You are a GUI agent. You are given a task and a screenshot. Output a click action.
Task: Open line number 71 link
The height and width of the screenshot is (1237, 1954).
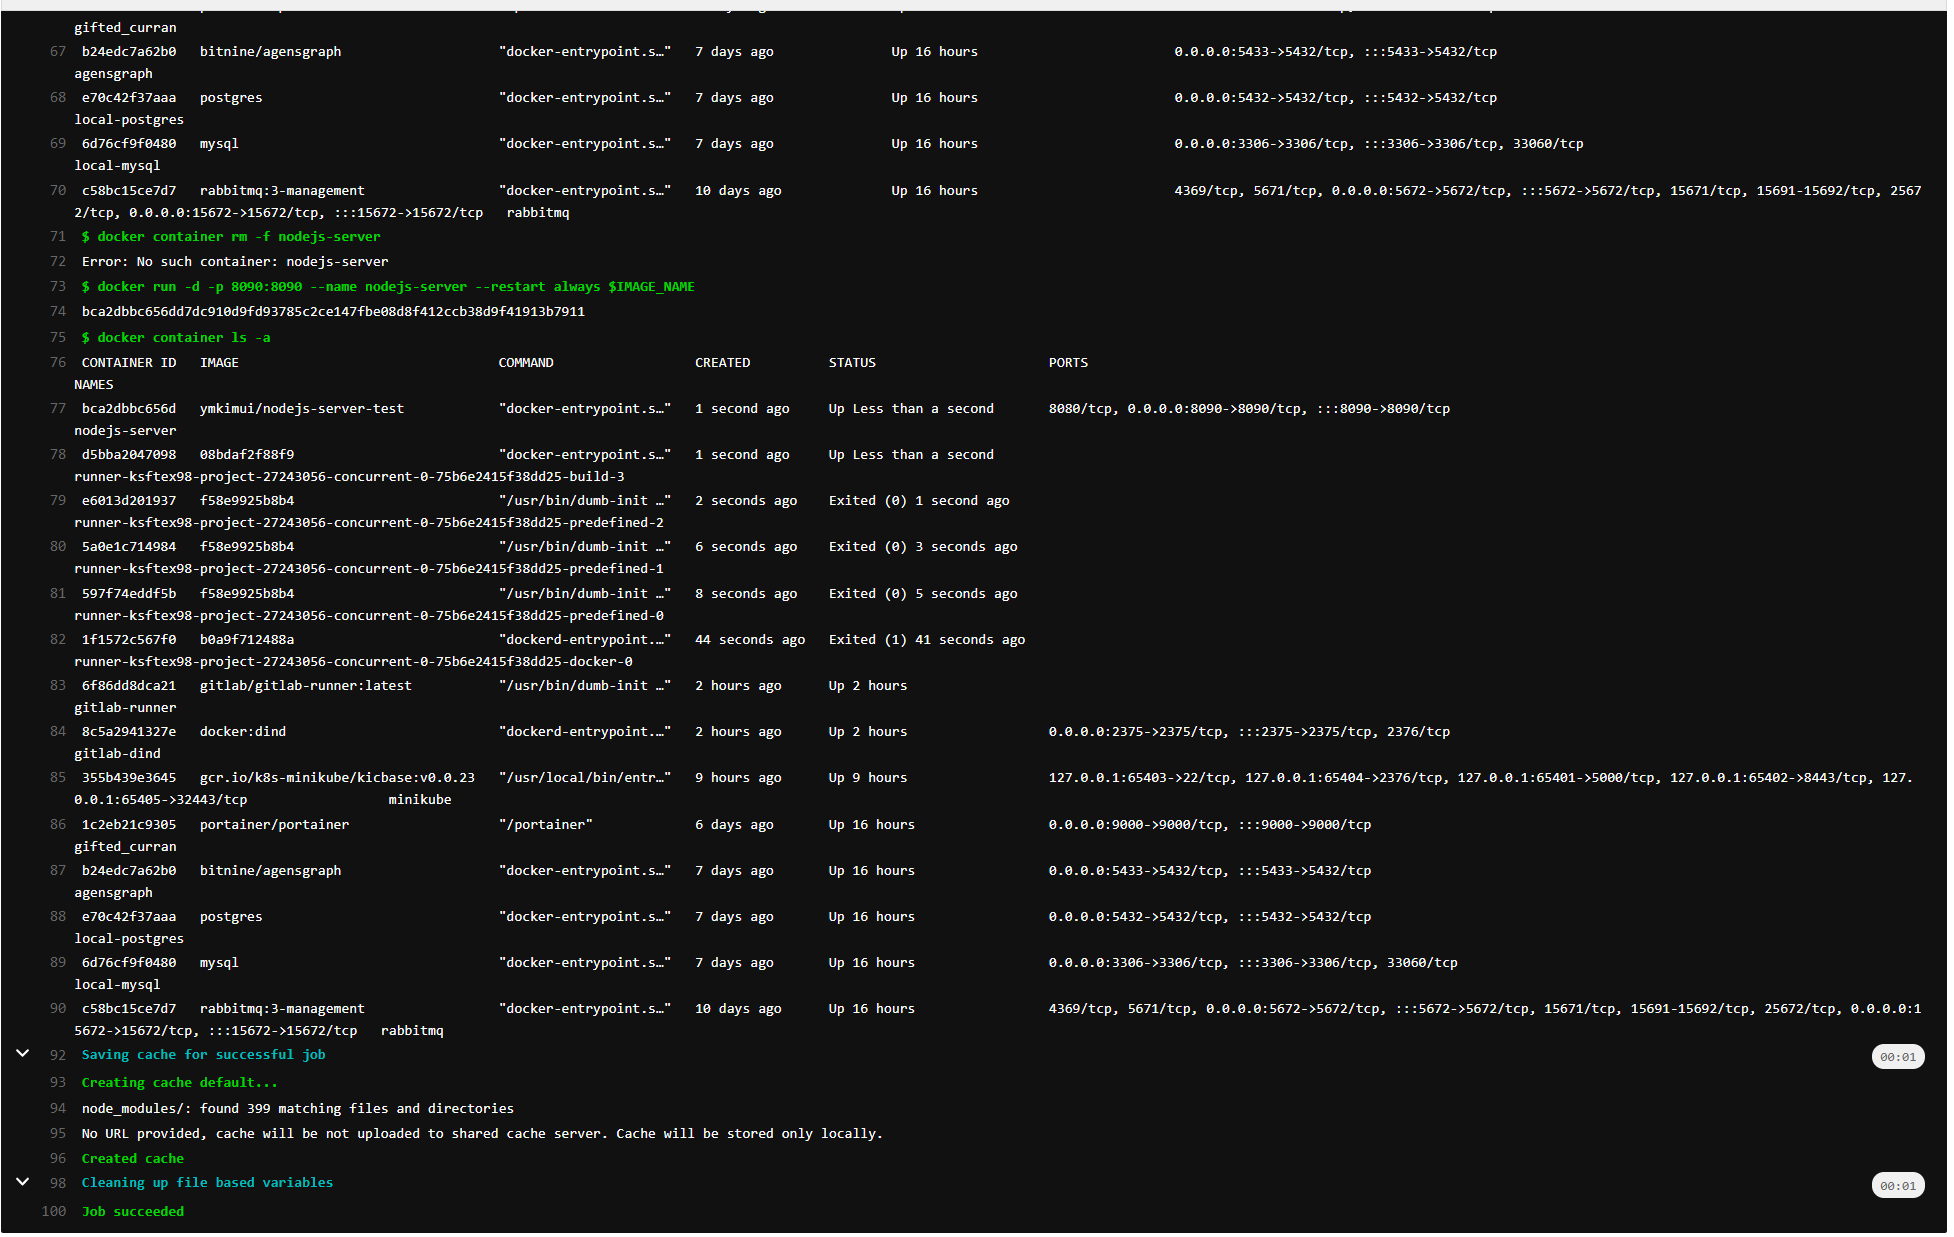pyautogui.click(x=57, y=237)
